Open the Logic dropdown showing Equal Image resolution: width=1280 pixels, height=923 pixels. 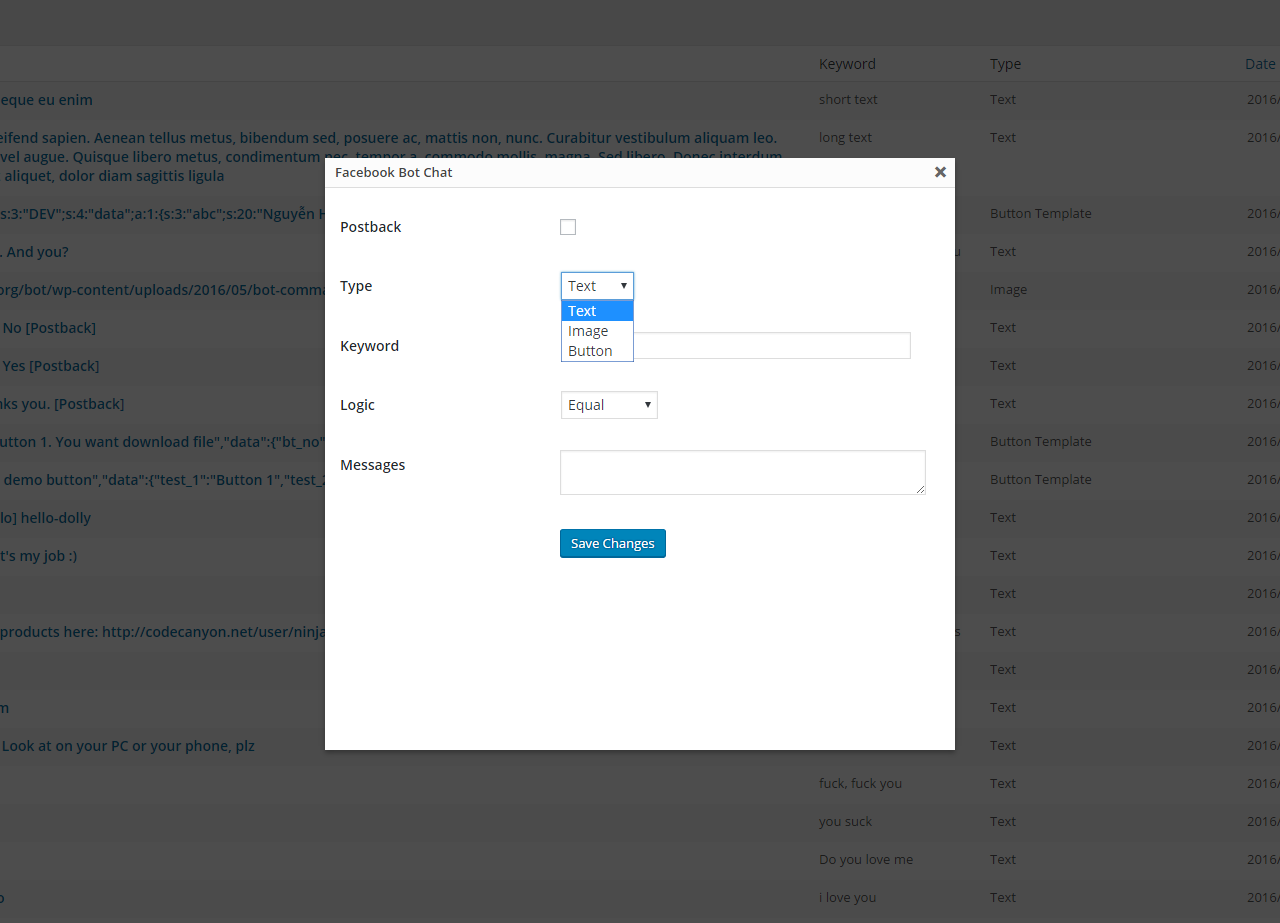[609, 405]
